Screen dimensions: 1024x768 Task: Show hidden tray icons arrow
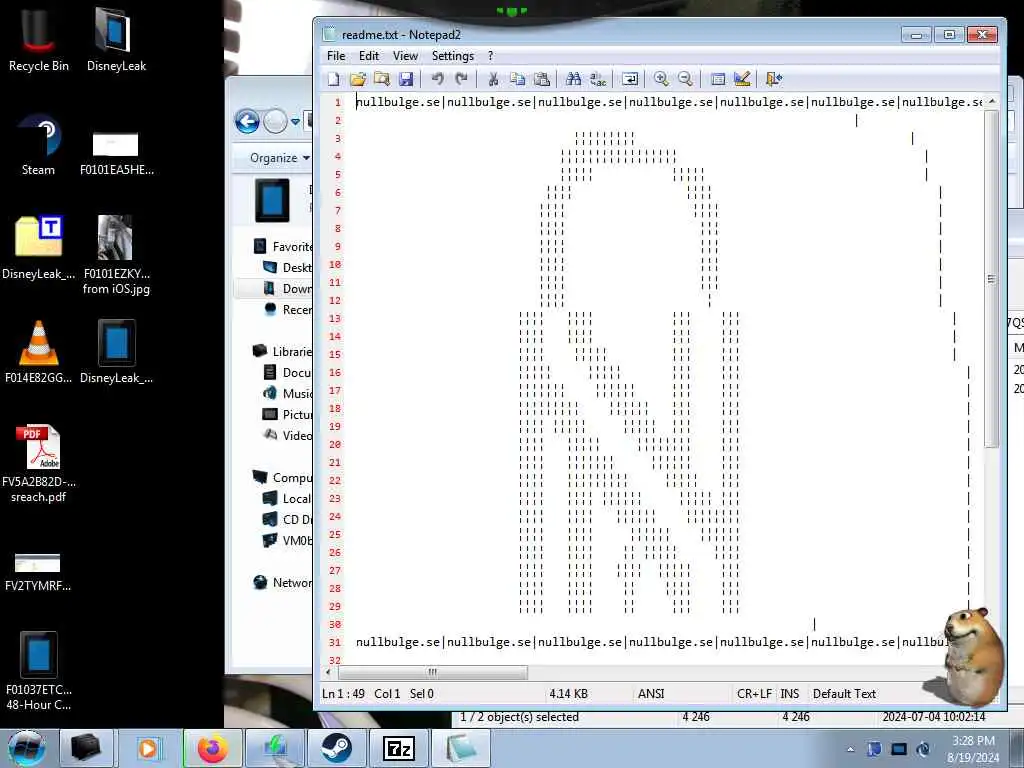[x=850, y=750]
